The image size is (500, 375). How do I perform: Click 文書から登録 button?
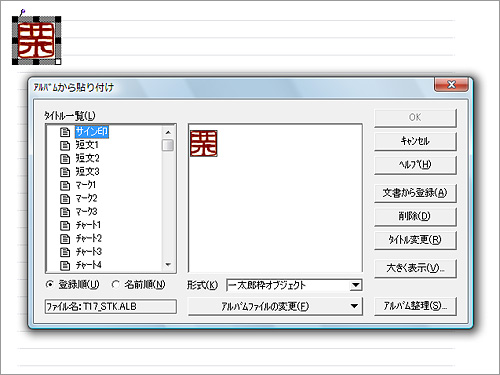click(x=415, y=193)
